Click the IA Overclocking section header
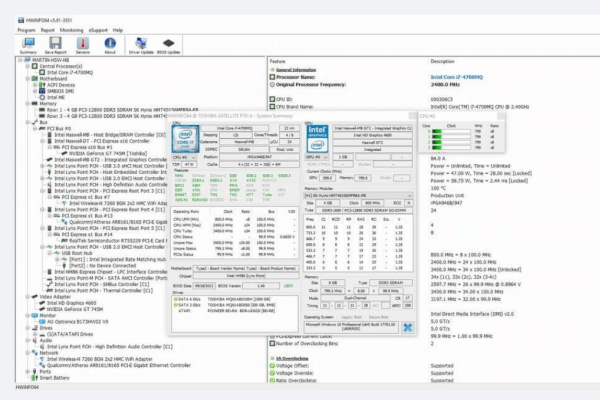 (x=292, y=358)
